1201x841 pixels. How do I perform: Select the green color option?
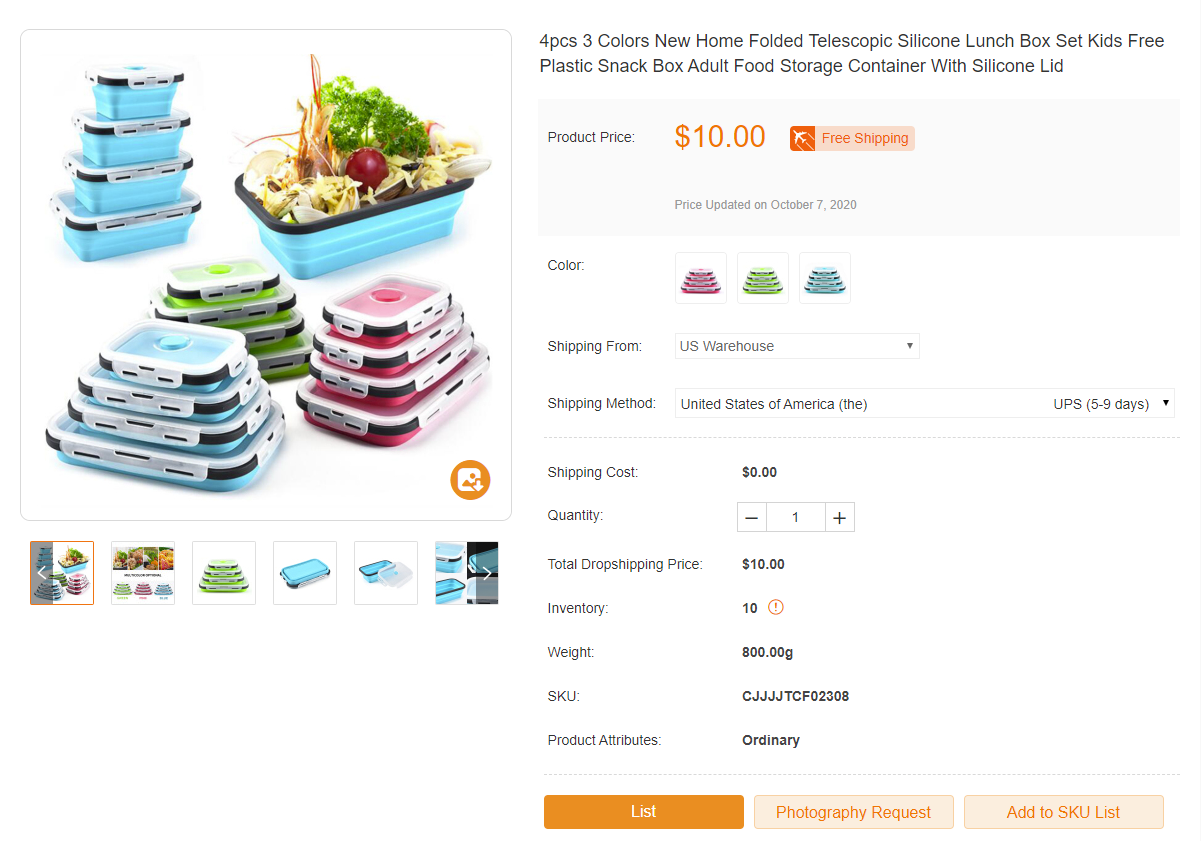coord(763,278)
